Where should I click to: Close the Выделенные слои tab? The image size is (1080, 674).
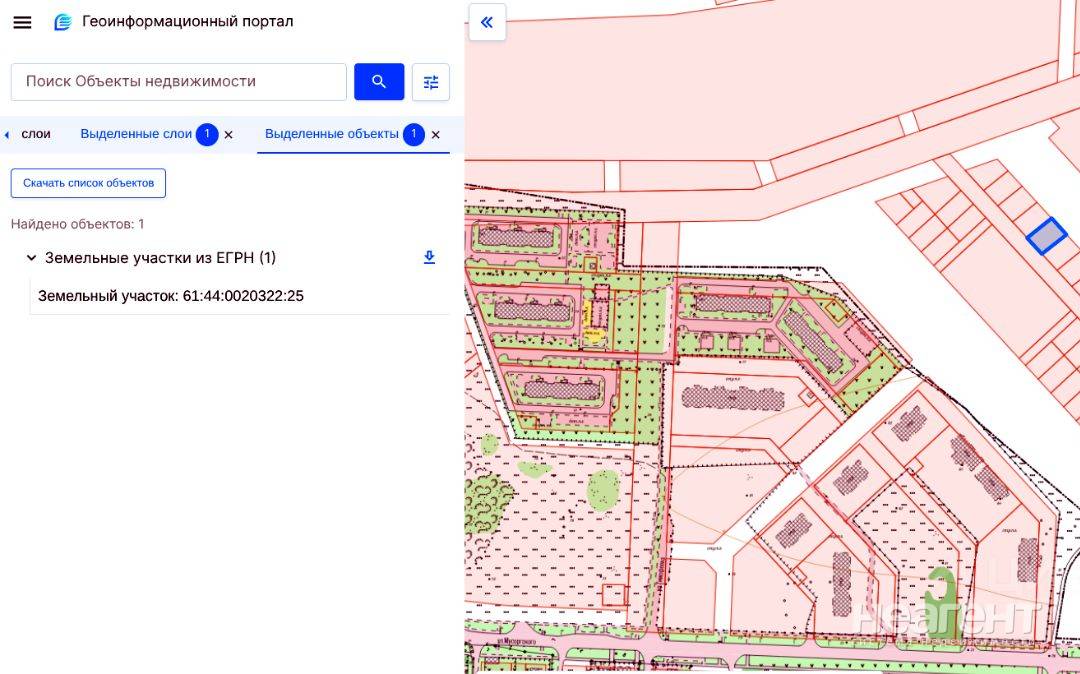click(x=229, y=135)
